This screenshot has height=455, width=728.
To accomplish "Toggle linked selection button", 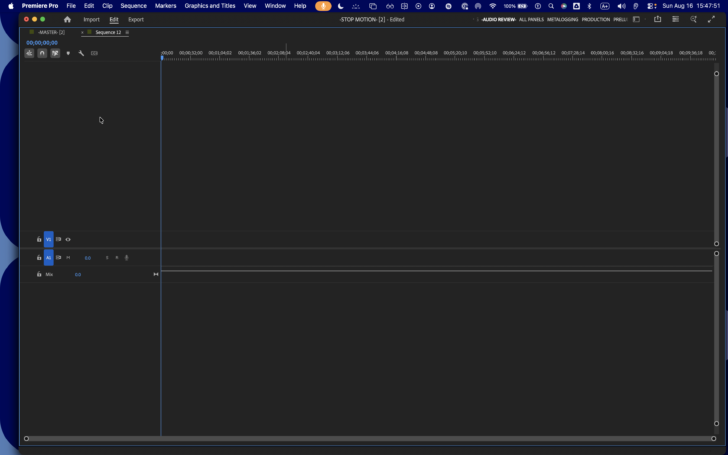I will click(55, 53).
